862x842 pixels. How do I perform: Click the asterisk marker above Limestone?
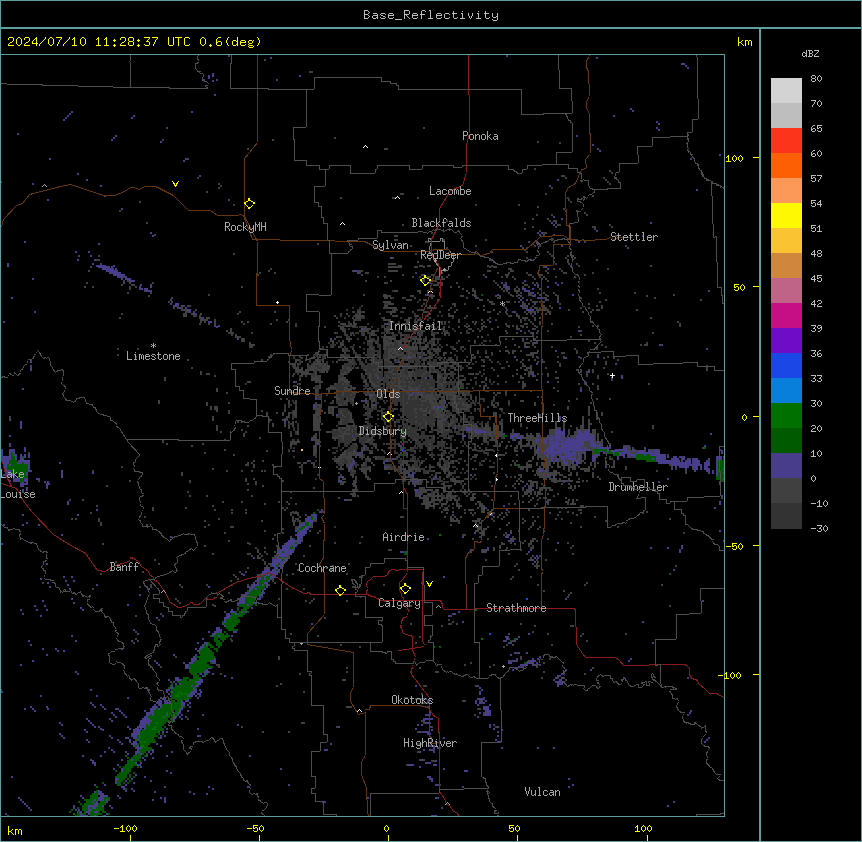pos(153,346)
